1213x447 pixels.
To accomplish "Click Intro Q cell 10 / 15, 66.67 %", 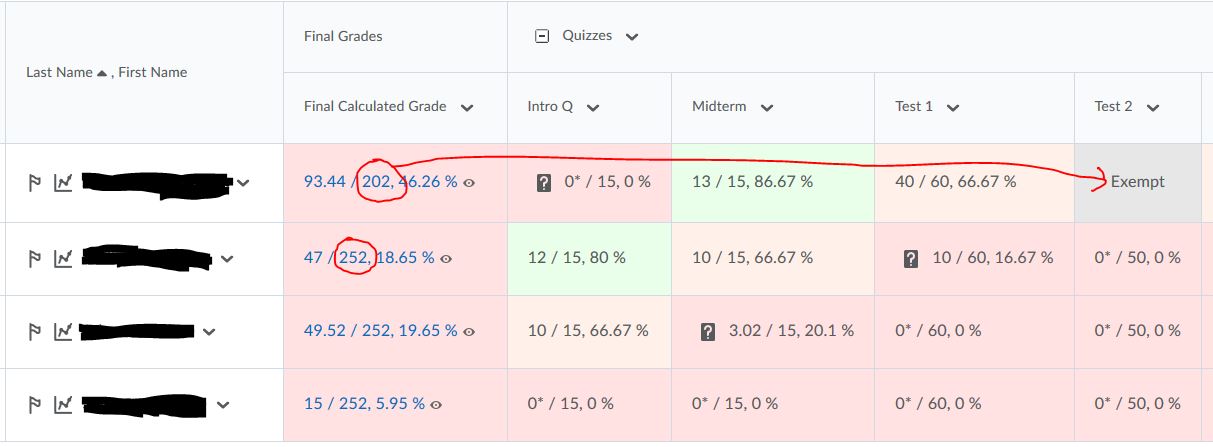I will coord(588,330).
